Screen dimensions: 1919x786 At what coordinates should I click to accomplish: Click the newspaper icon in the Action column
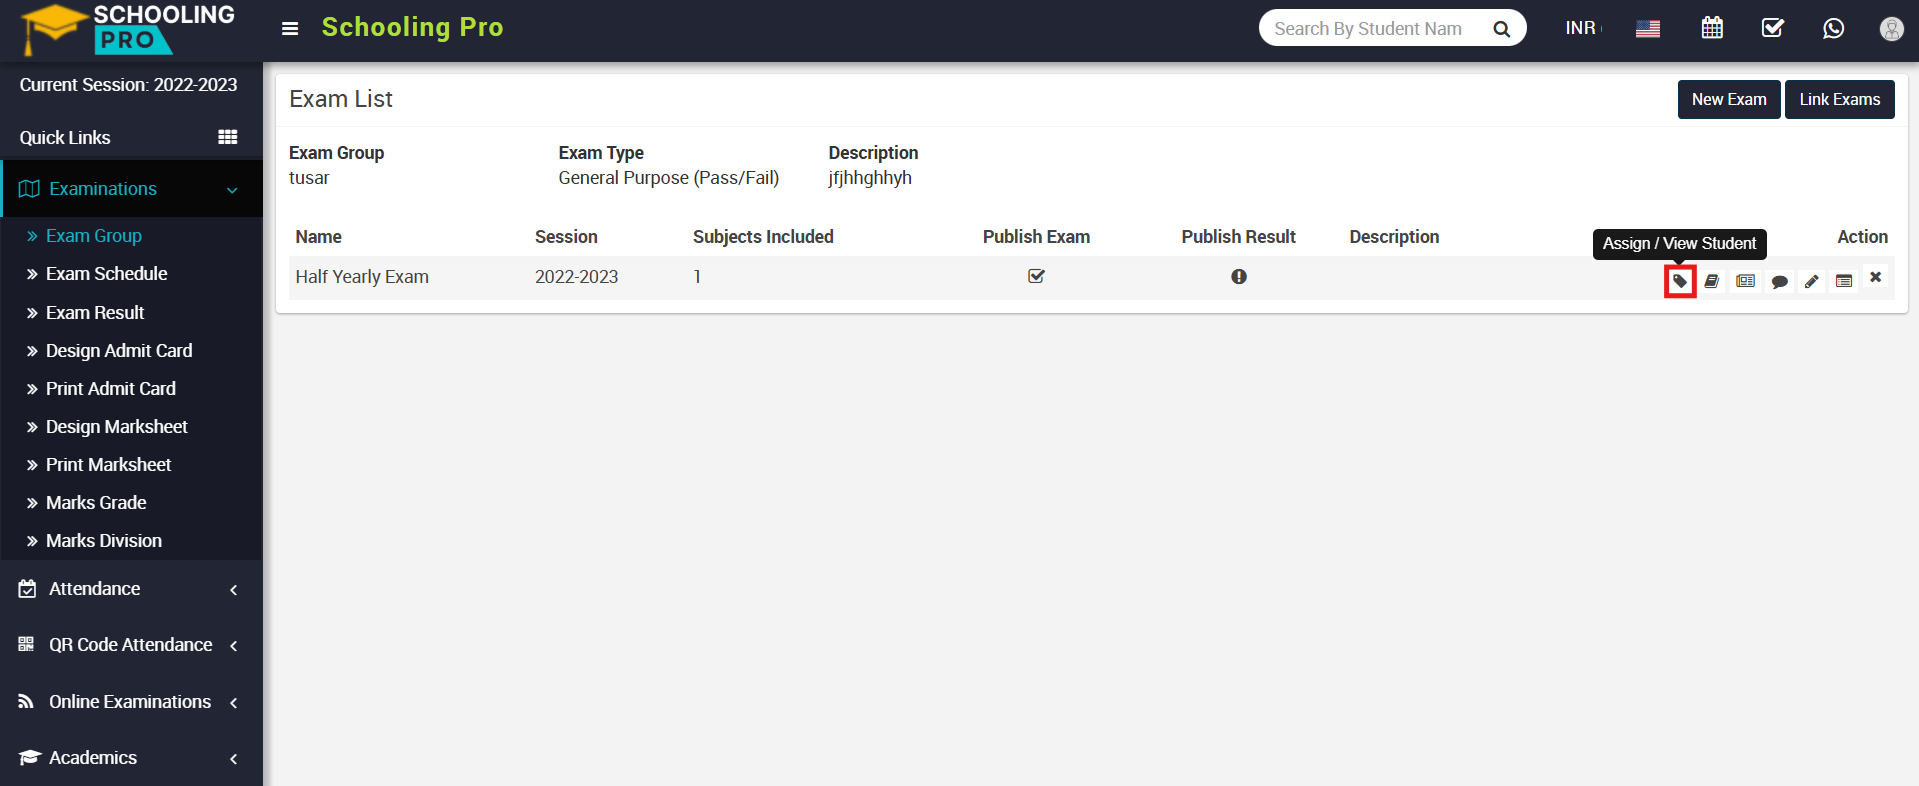tap(1745, 282)
